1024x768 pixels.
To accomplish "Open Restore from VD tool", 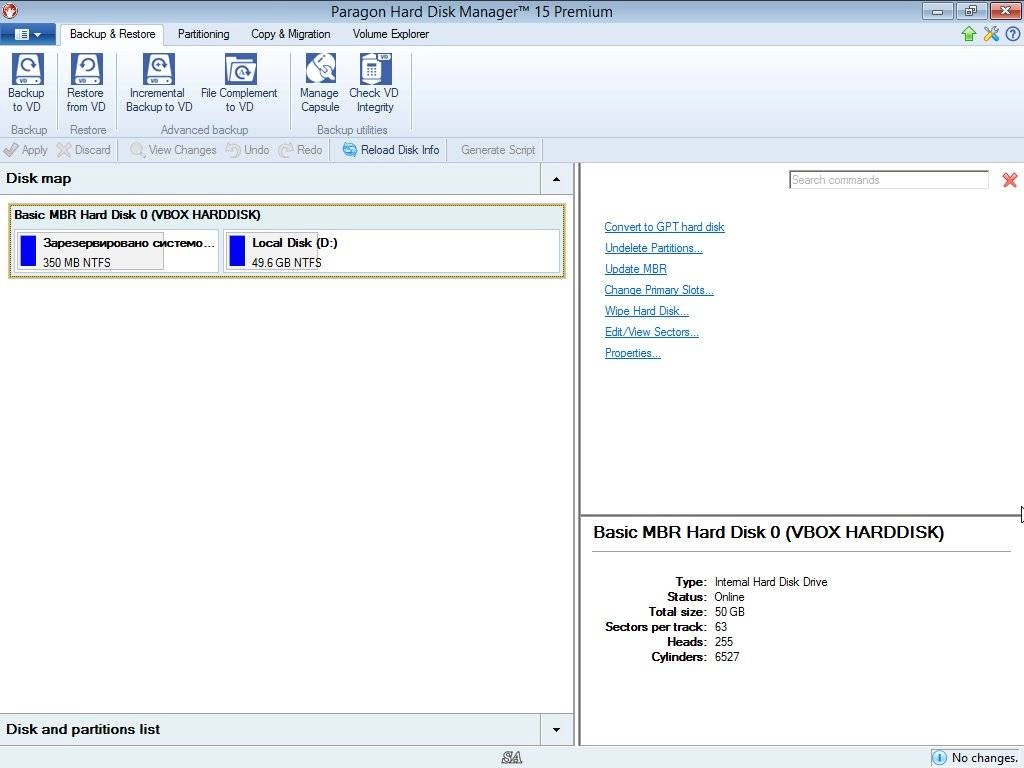I will click(86, 83).
